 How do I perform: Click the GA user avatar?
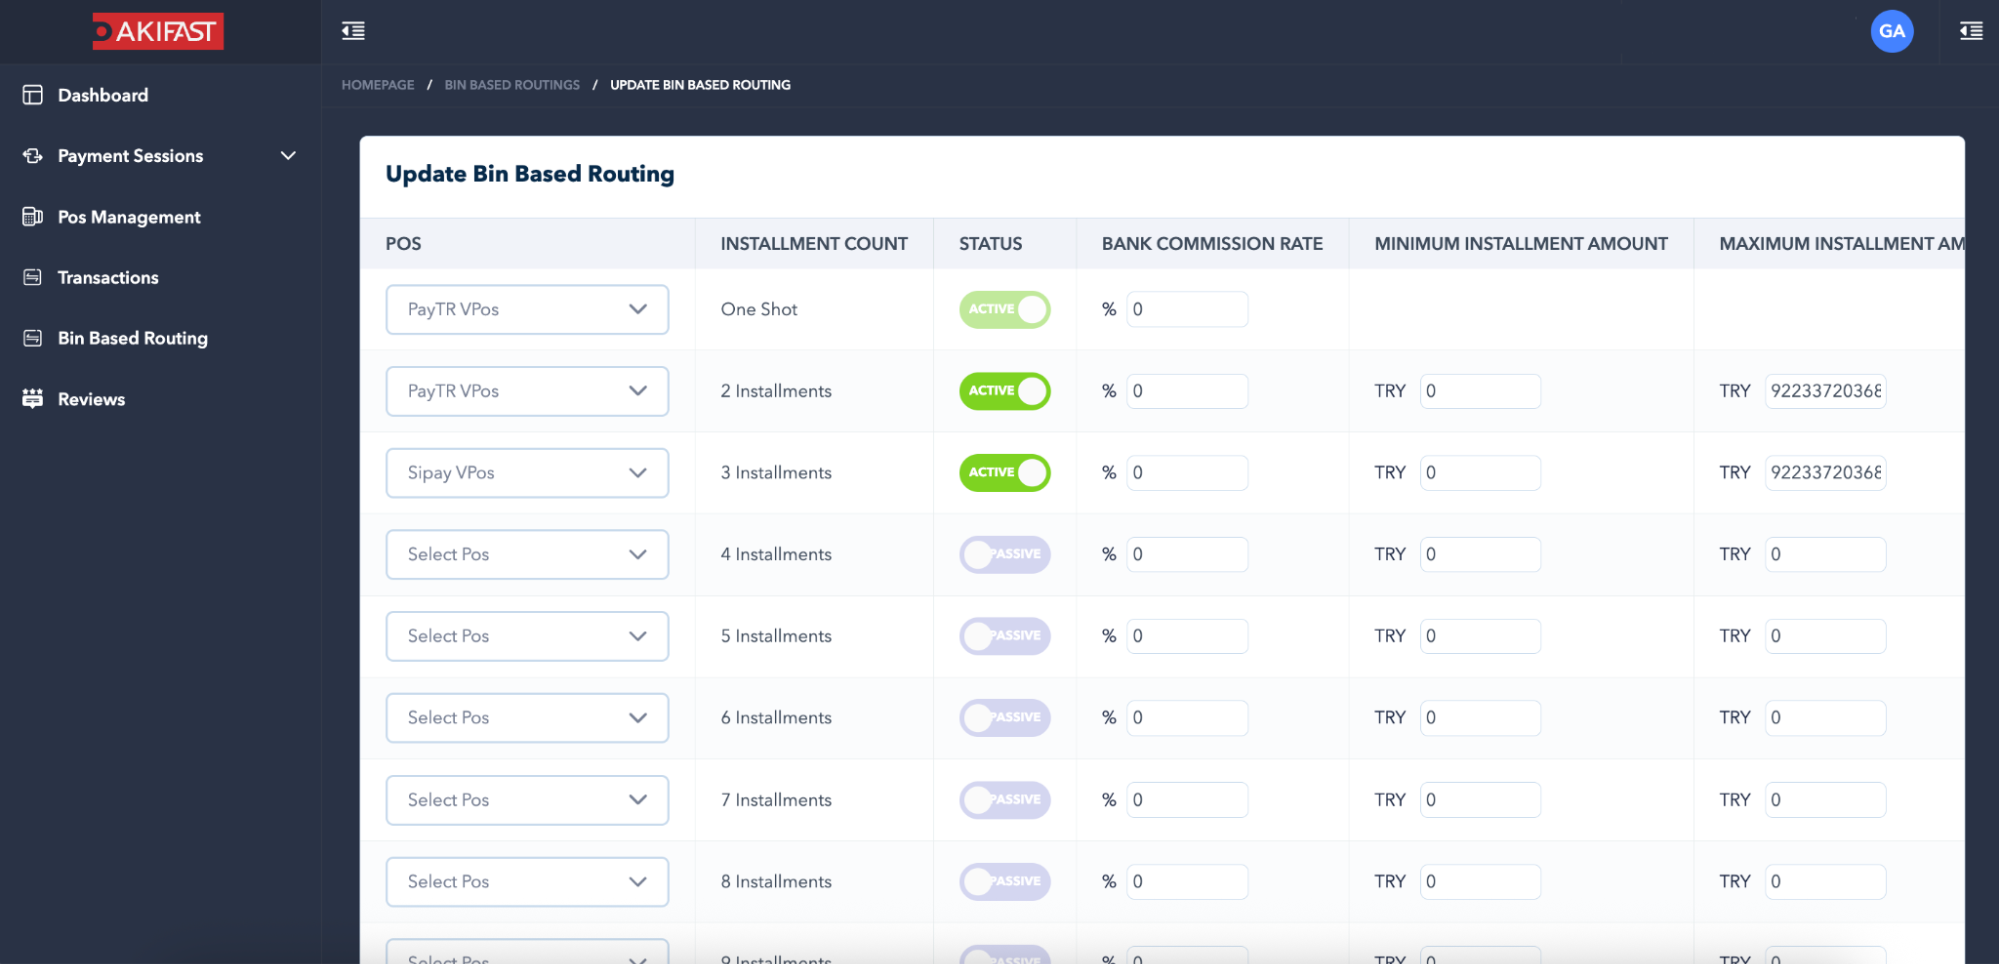click(1891, 31)
